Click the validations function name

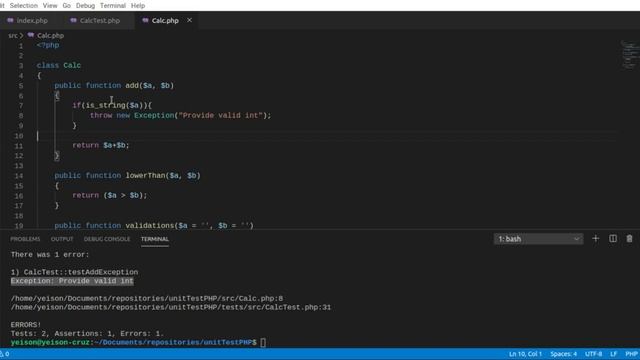(150, 225)
